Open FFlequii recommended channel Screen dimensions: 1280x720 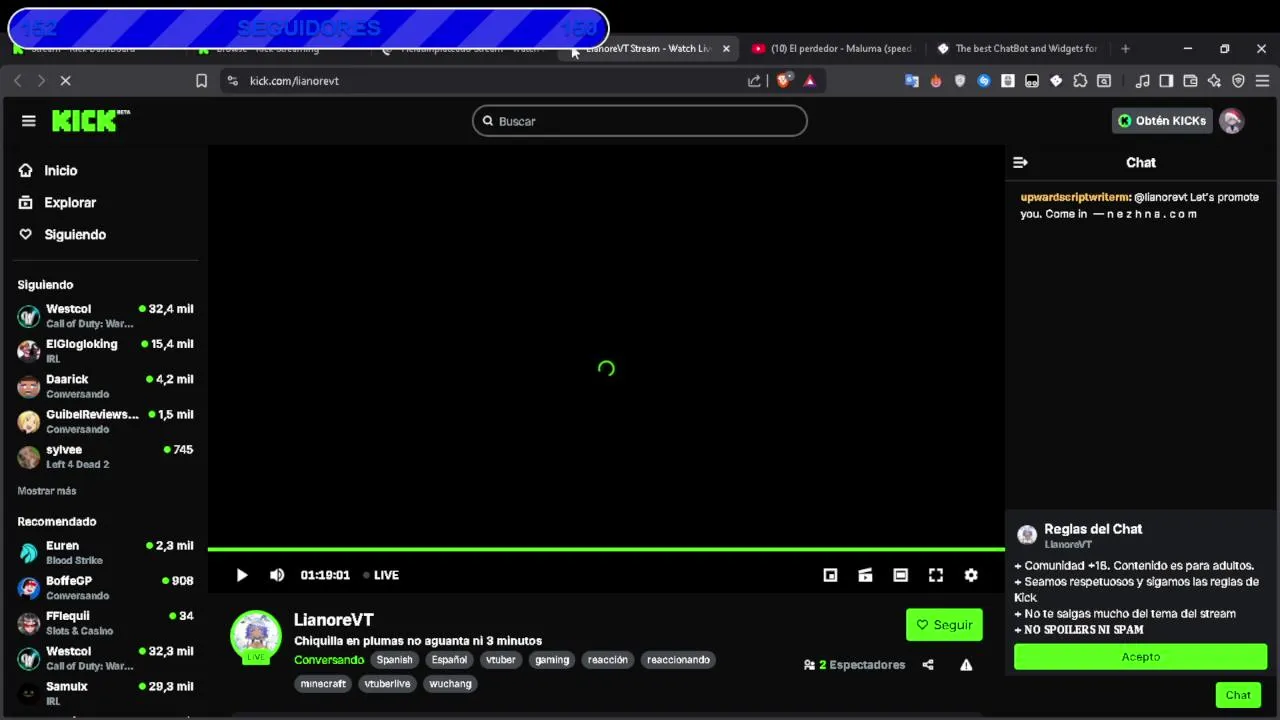105,623
